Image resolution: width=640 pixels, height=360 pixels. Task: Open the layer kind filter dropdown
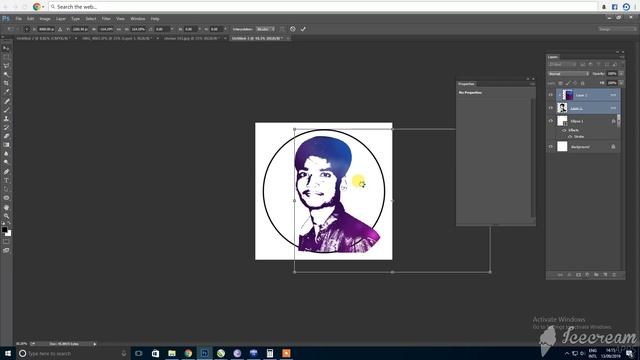562,64
